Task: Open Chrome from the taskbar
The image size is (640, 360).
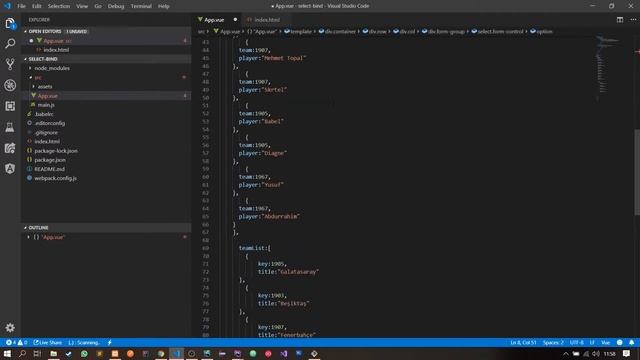Action: (161, 353)
